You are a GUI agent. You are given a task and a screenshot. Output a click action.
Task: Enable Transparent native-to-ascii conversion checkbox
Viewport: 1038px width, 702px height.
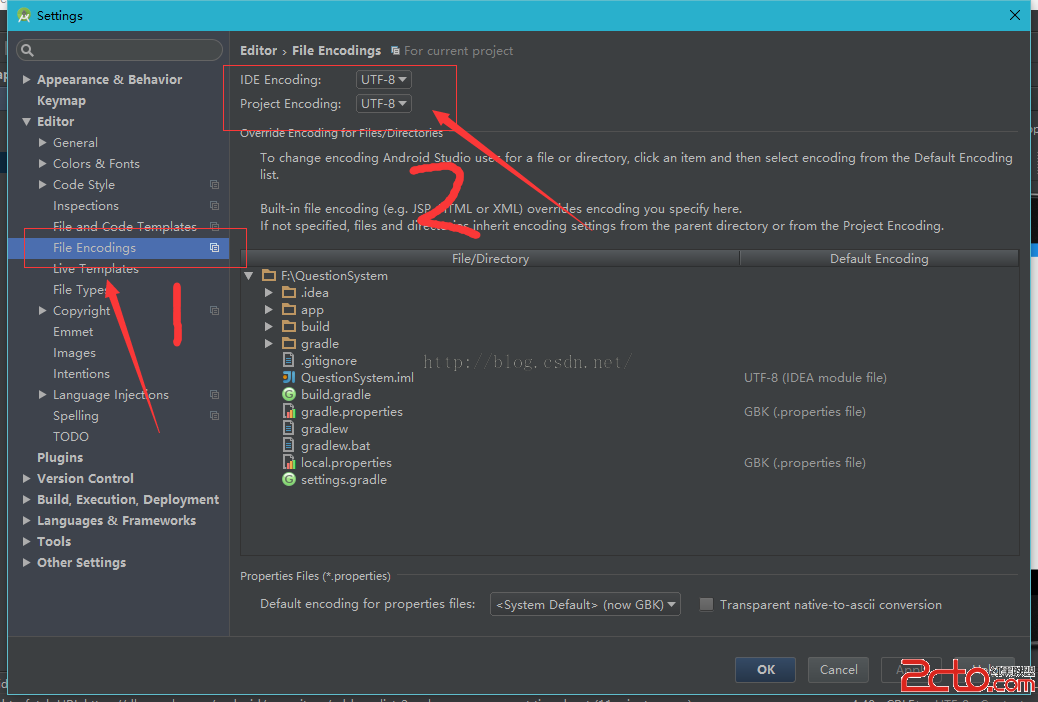(x=707, y=604)
